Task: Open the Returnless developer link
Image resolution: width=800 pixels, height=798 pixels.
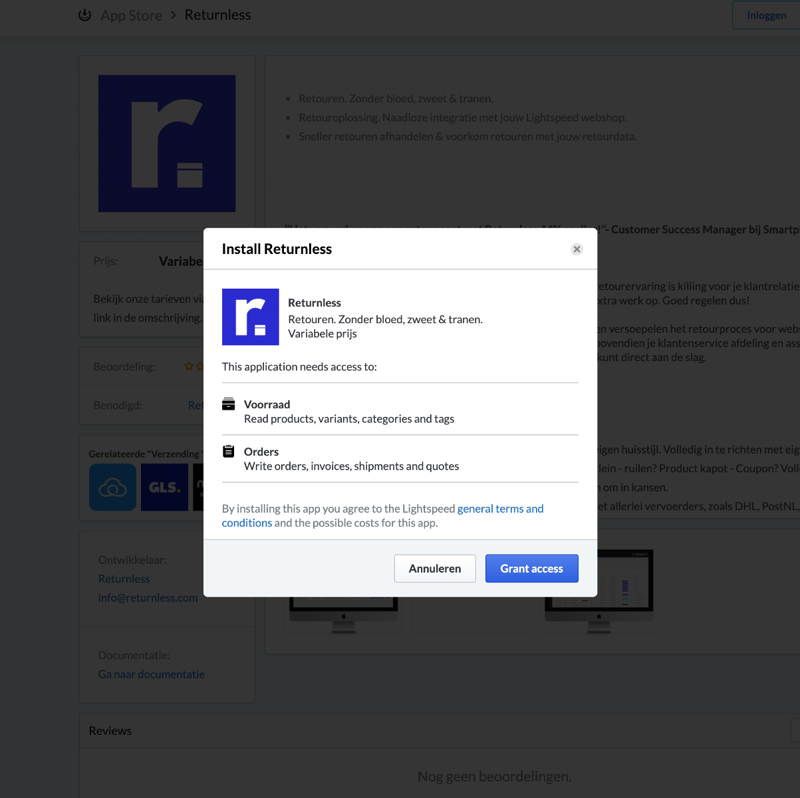Action: (x=124, y=579)
